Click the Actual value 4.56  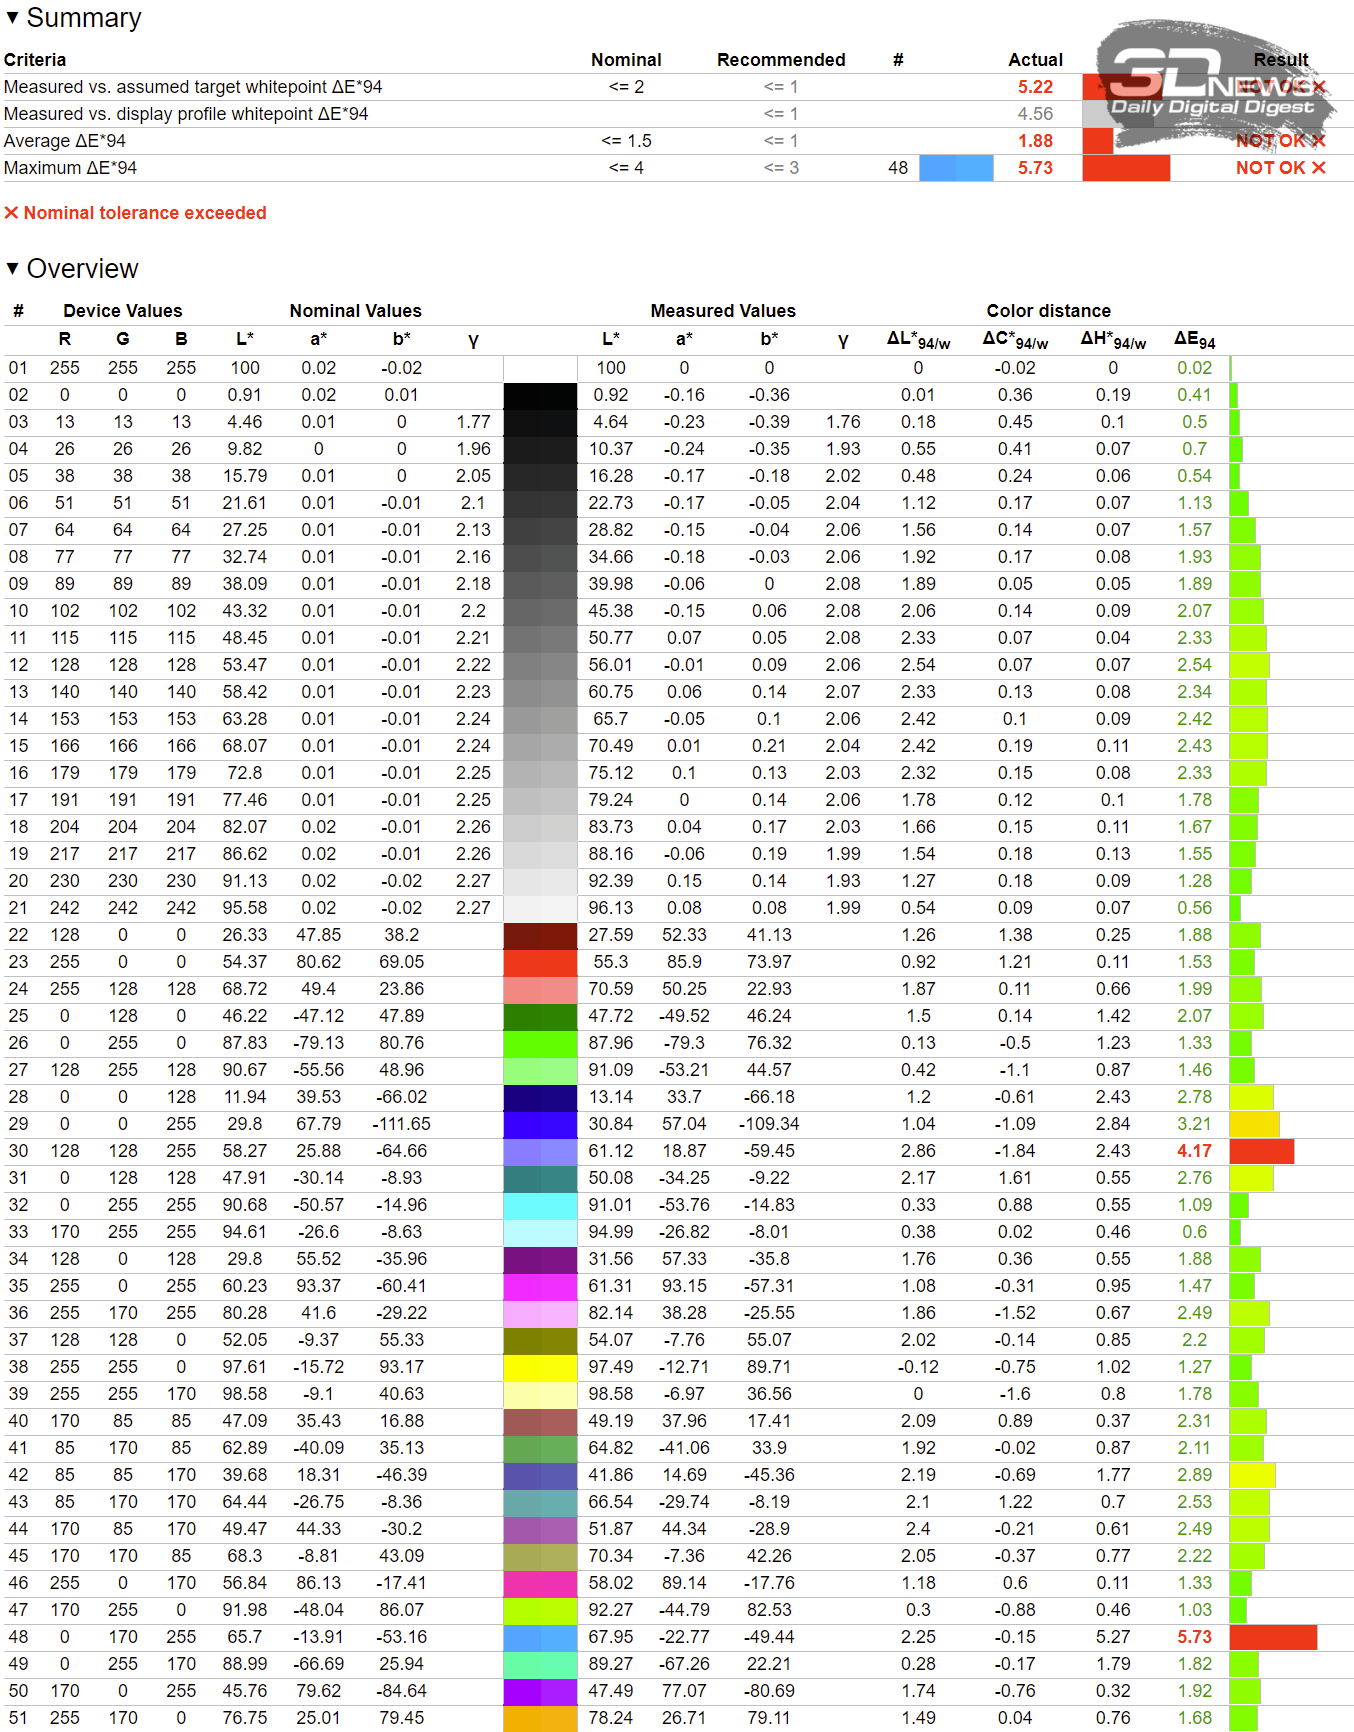click(1035, 114)
